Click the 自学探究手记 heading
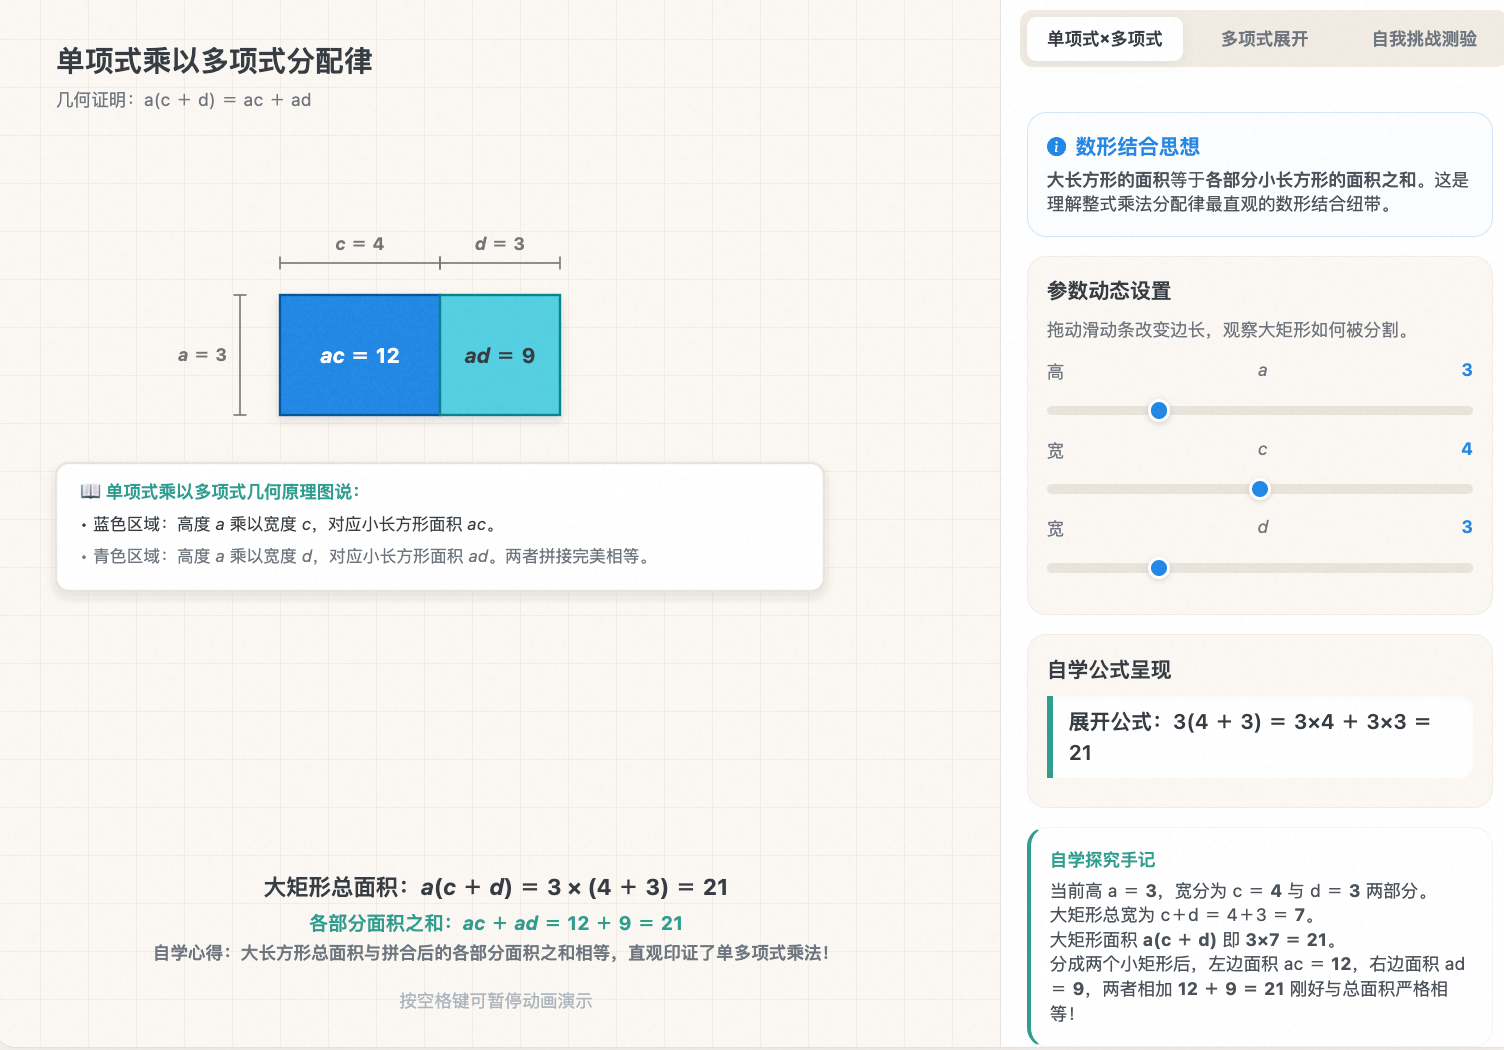Image resolution: width=1504 pixels, height=1050 pixels. pos(1102,860)
